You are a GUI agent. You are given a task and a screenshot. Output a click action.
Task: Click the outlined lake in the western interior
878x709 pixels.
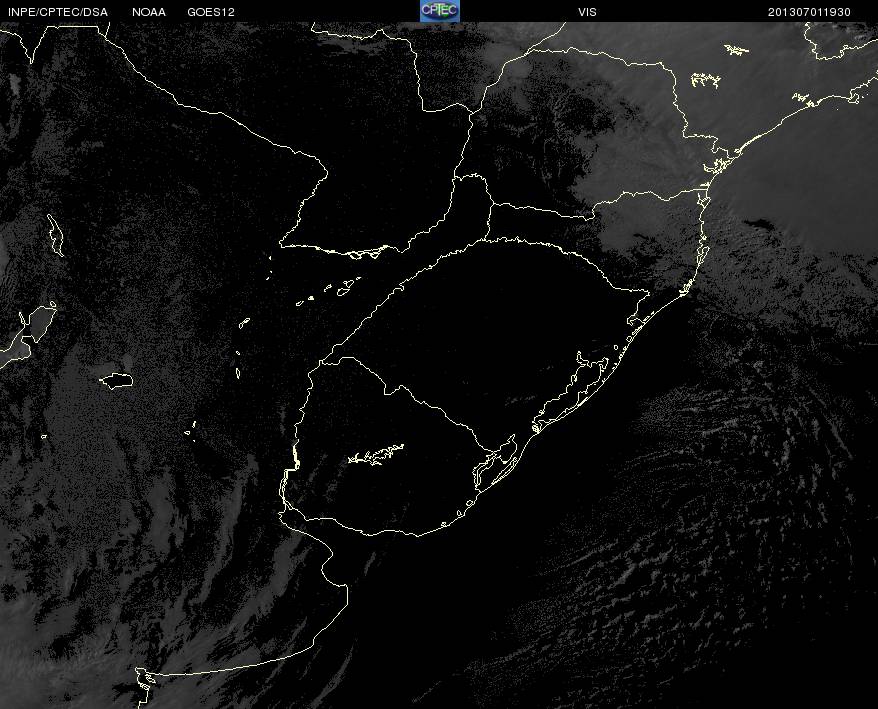click(116, 381)
